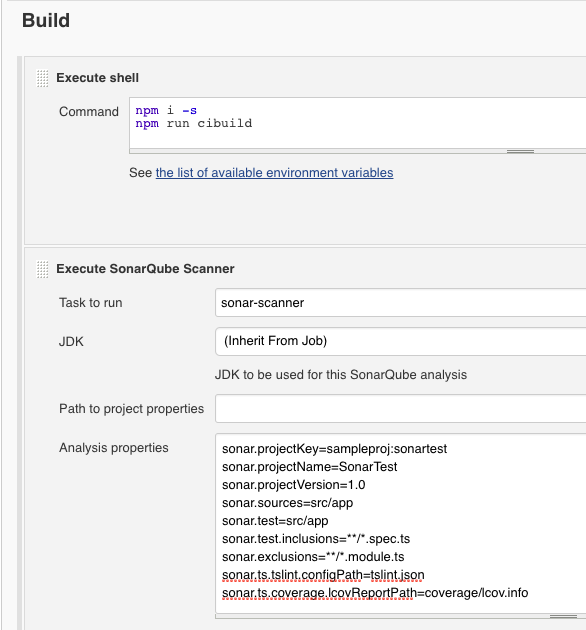The width and height of the screenshot is (586, 630).
Task: Open the JDK dropdown
Action: tap(400, 341)
